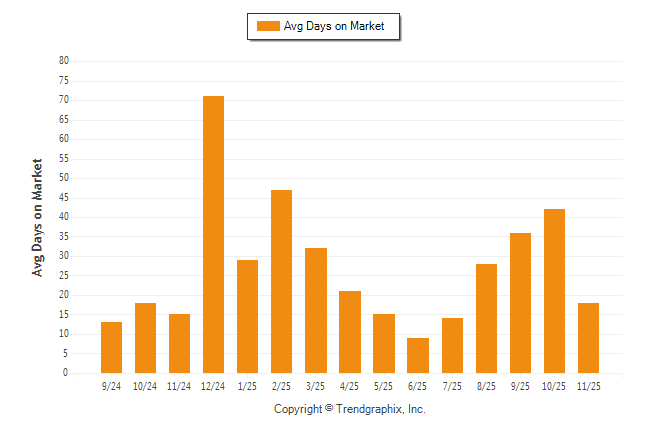Select the 12/24 tallest bar

[213, 234]
